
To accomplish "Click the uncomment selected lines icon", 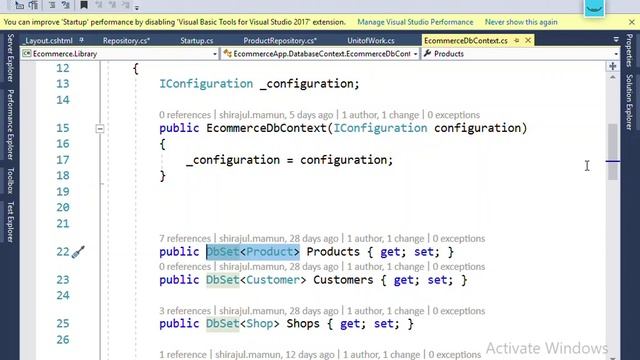I will [66, 5].
